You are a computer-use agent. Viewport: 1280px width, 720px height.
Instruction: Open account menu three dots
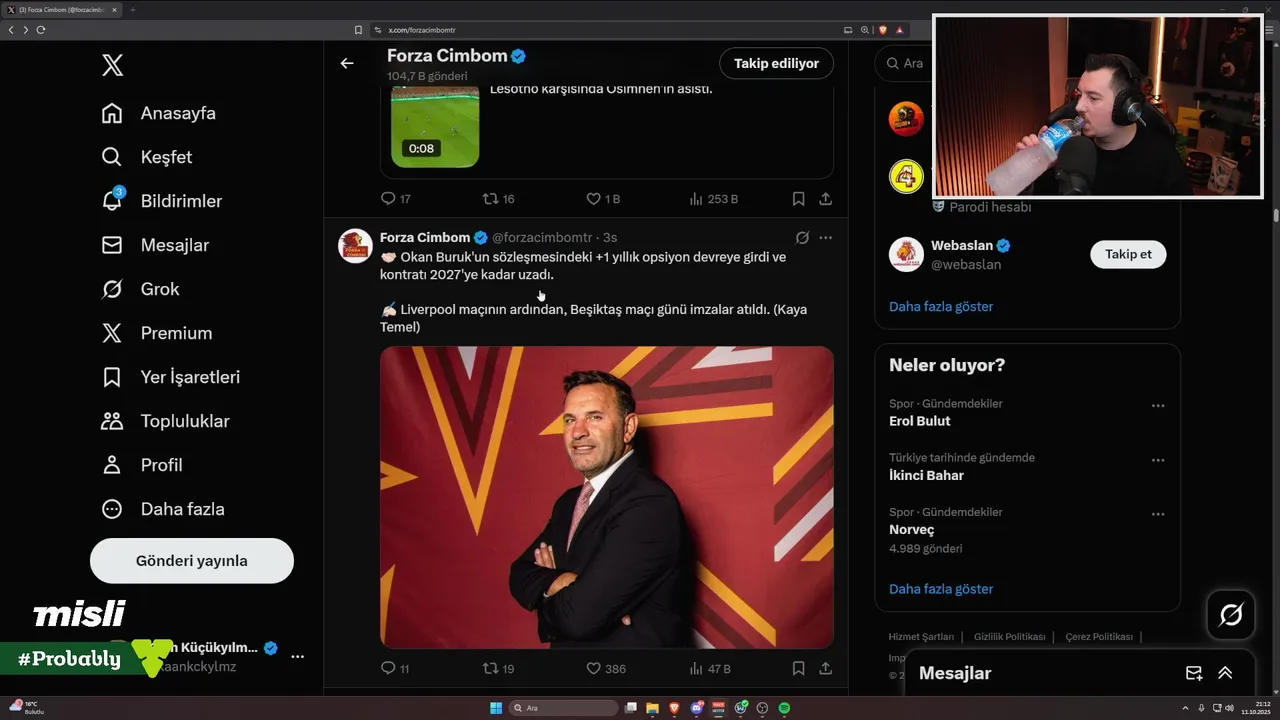point(297,657)
